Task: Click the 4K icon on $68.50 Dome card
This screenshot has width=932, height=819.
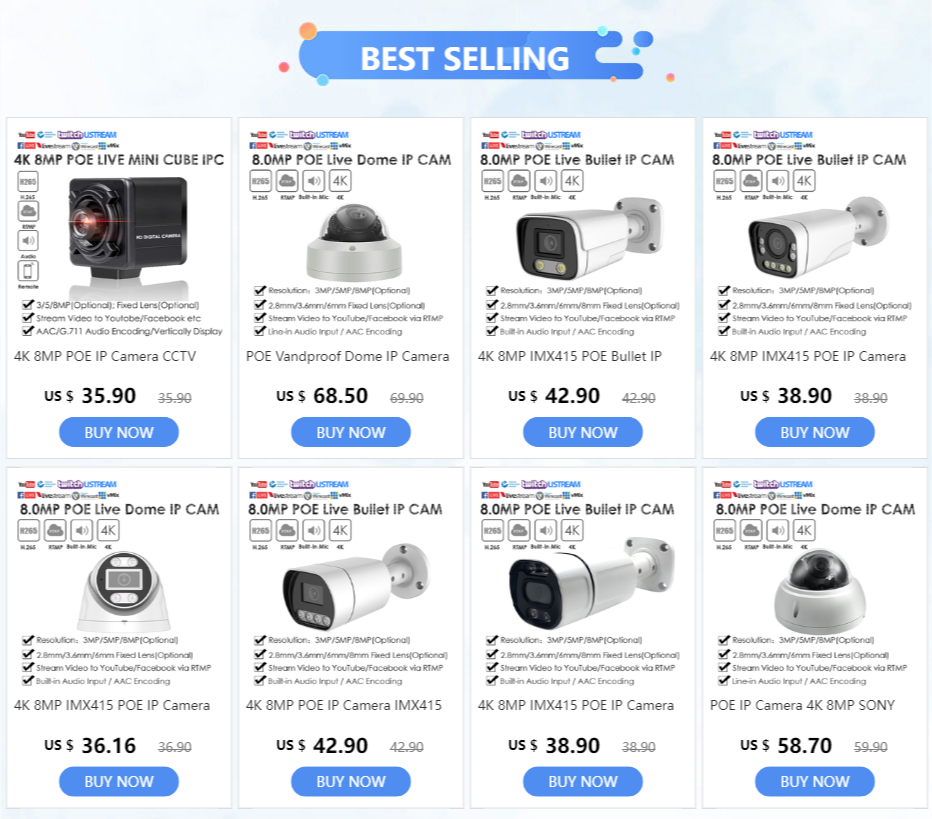Action: (341, 181)
